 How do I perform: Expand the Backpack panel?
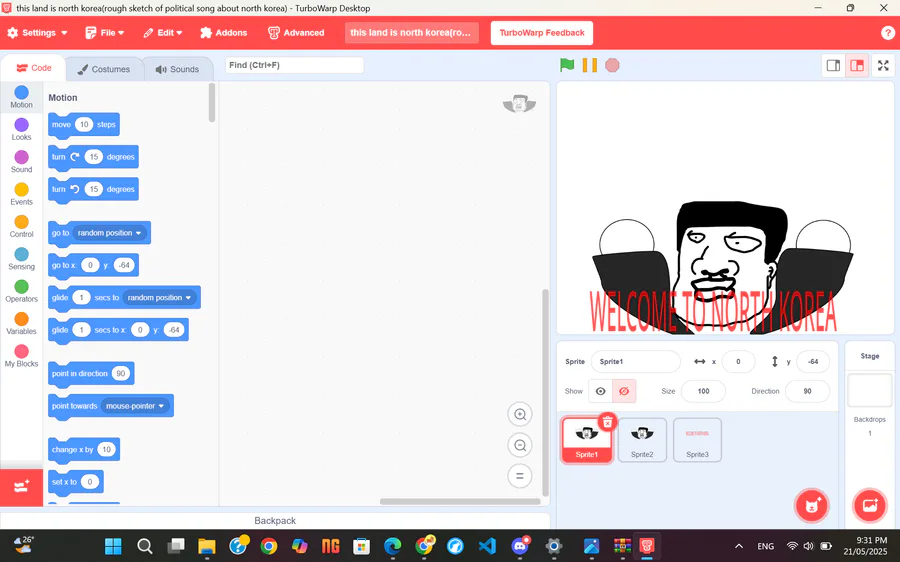tap(275, 521)
